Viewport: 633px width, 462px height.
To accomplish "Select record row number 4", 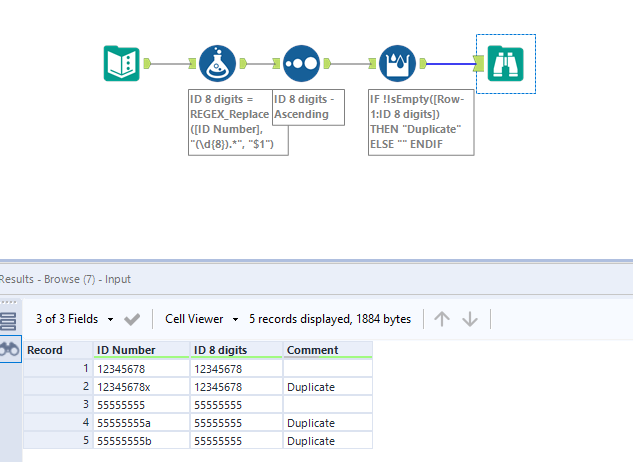I will [58, 422].
